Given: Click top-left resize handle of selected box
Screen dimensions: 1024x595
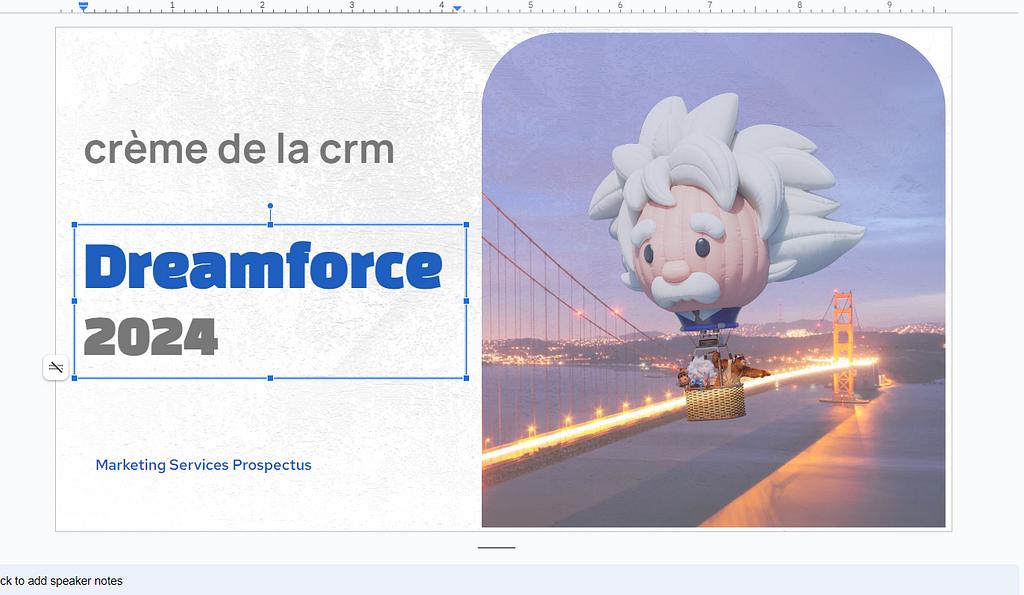Looking at the screenshot, I should tap(75, 225).
